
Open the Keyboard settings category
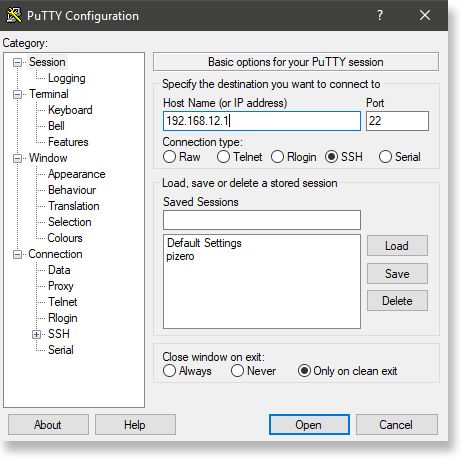pos(70,110)
